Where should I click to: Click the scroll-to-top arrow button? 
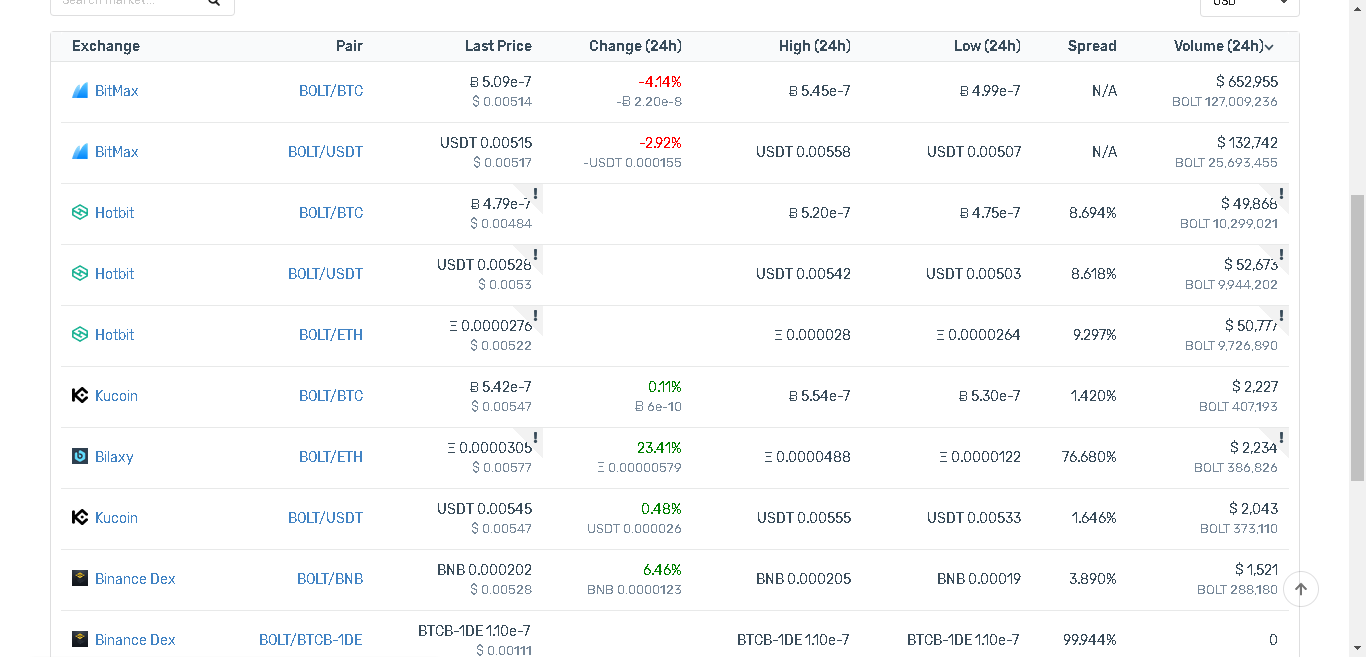coord(1301,590)
